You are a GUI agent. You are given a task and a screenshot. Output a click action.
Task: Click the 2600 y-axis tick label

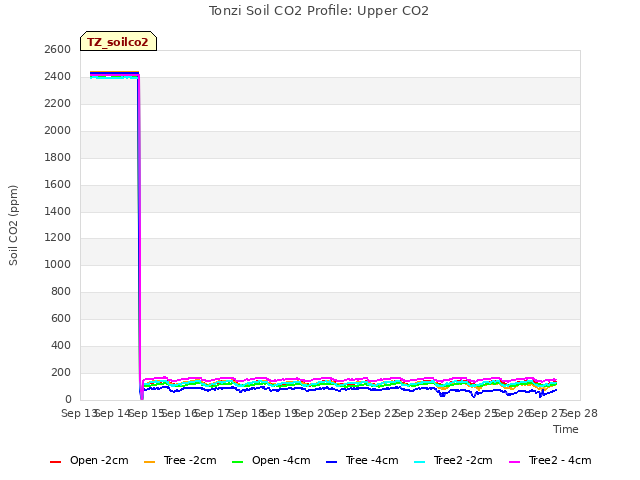58,49
